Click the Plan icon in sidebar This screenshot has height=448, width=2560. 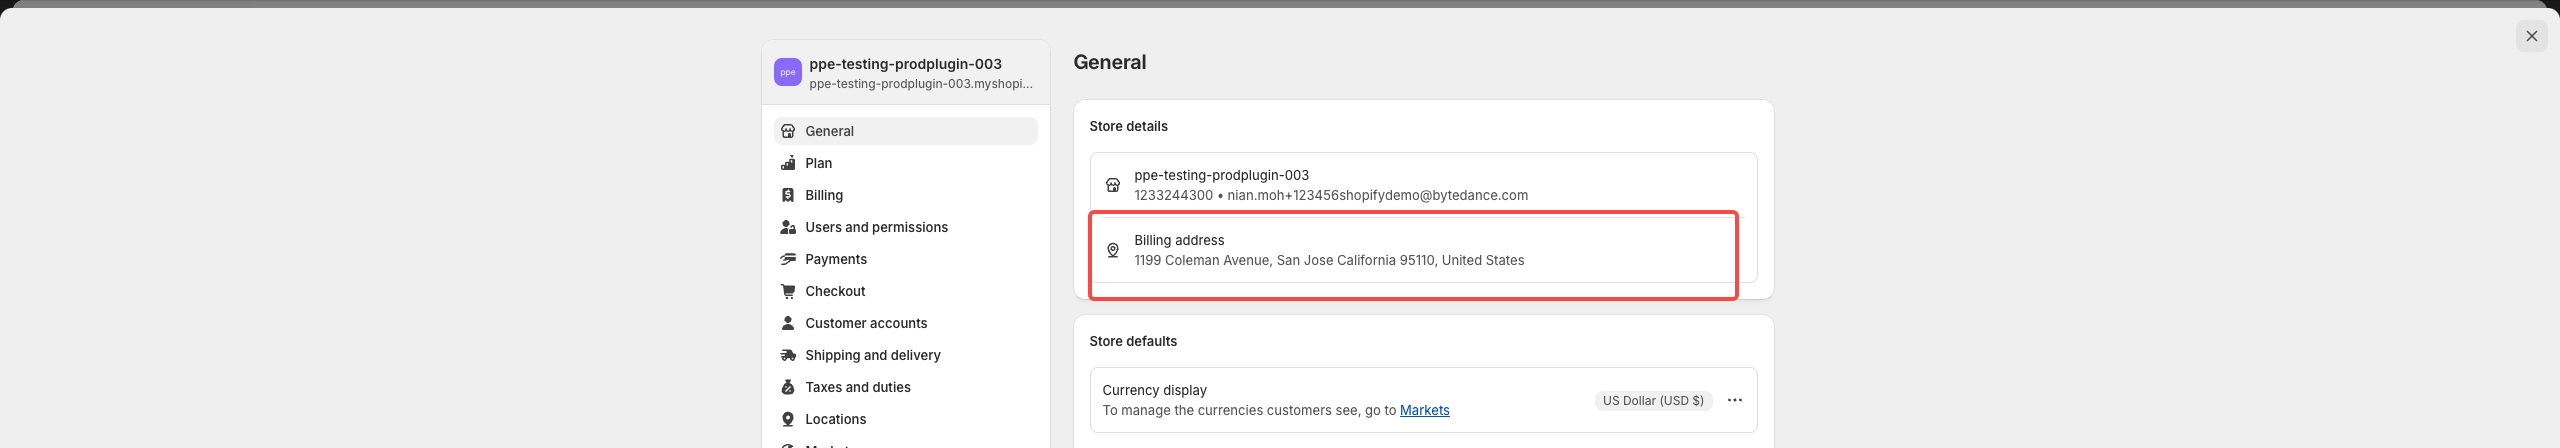tap(788, 163)
